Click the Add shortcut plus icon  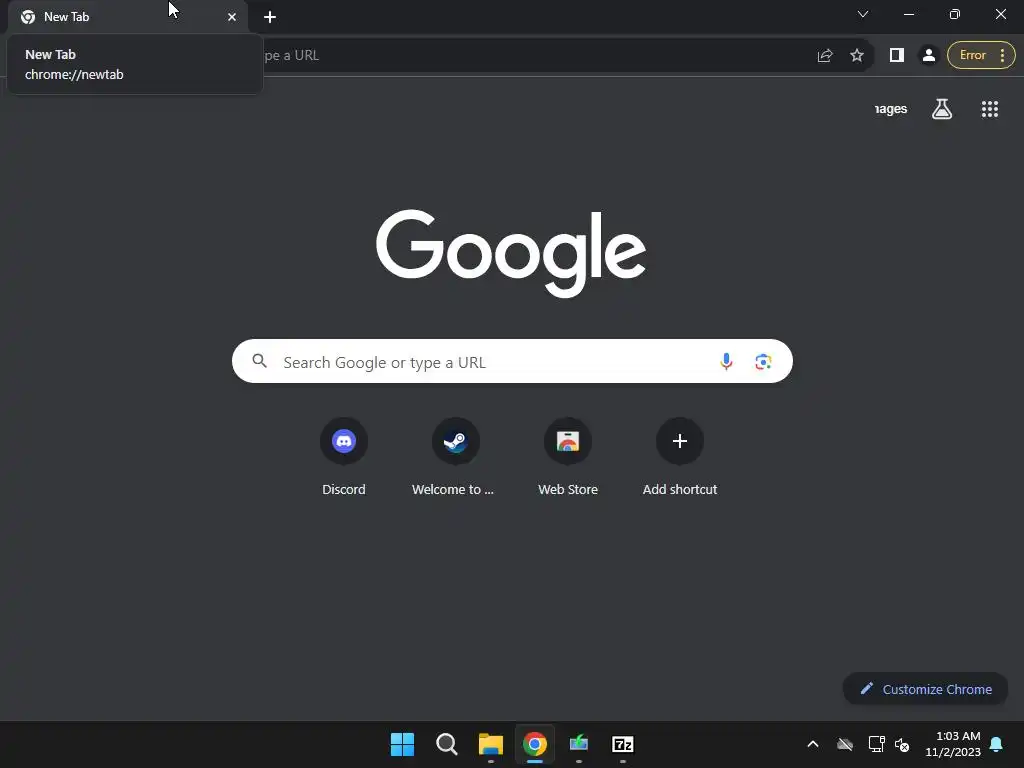(680, 441)
